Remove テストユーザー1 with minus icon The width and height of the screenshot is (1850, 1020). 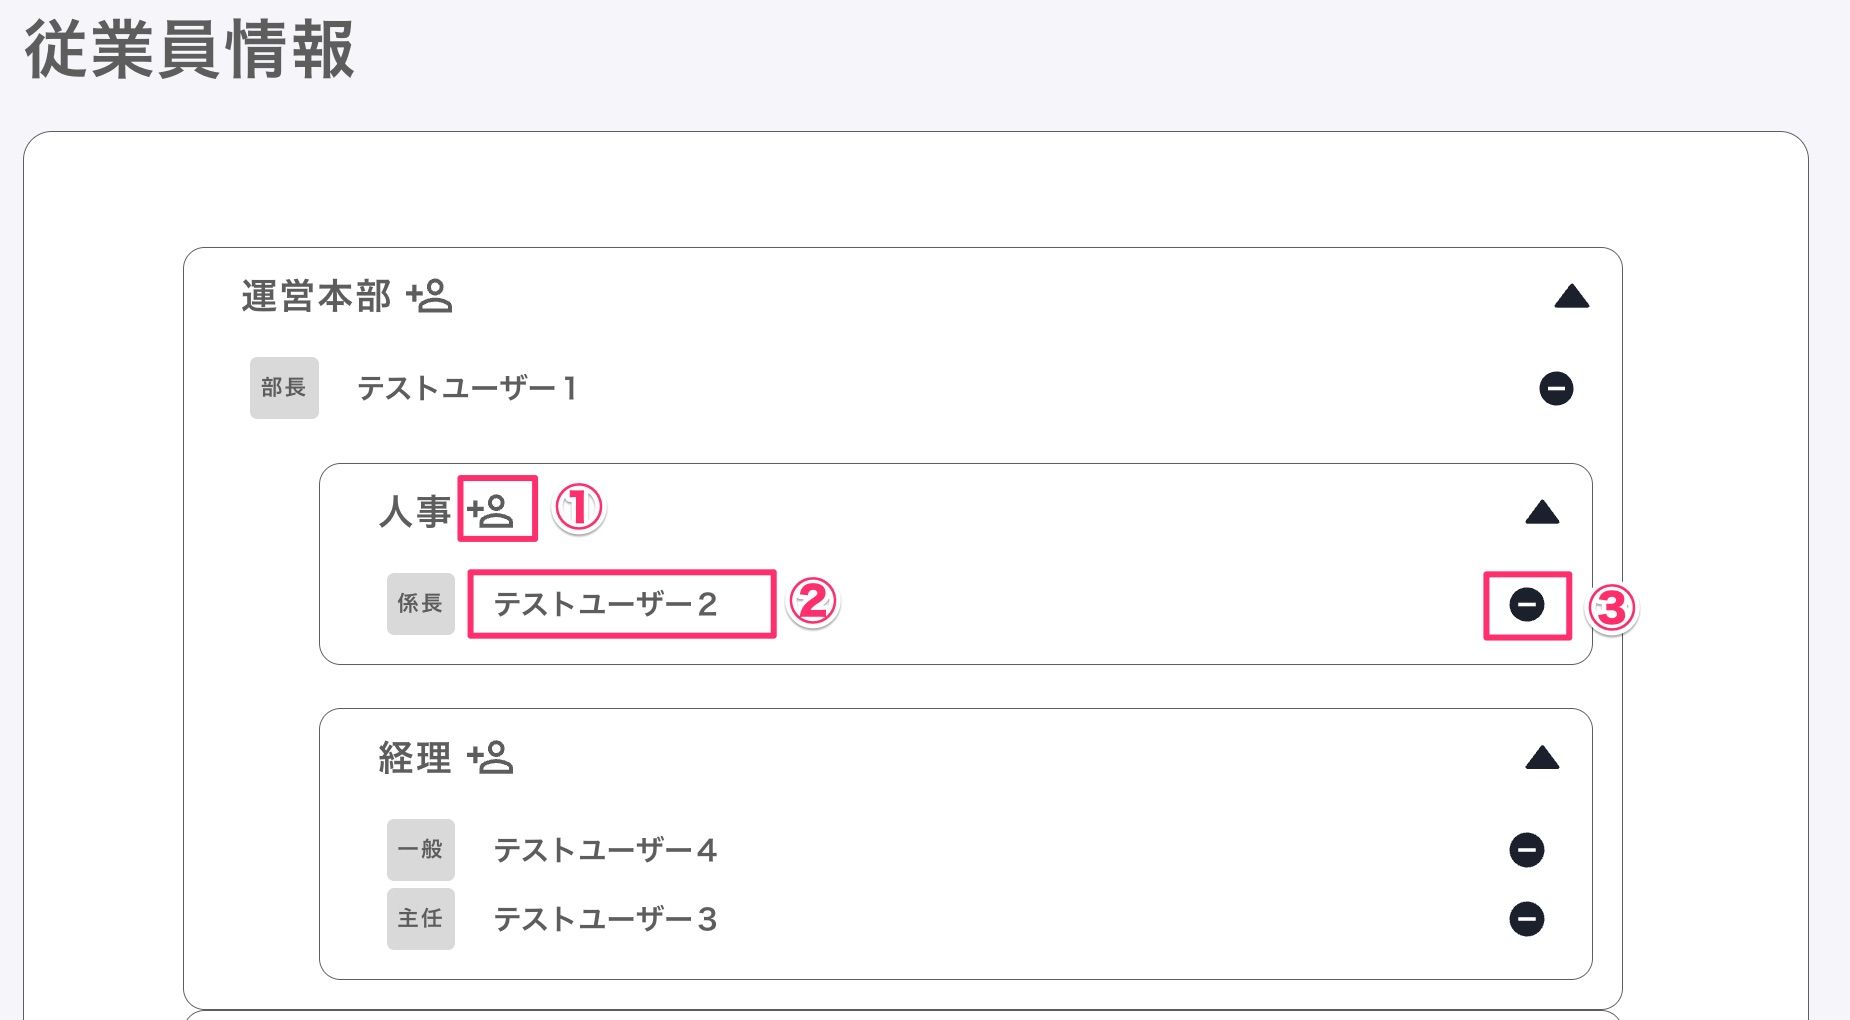click(1556, 388)
